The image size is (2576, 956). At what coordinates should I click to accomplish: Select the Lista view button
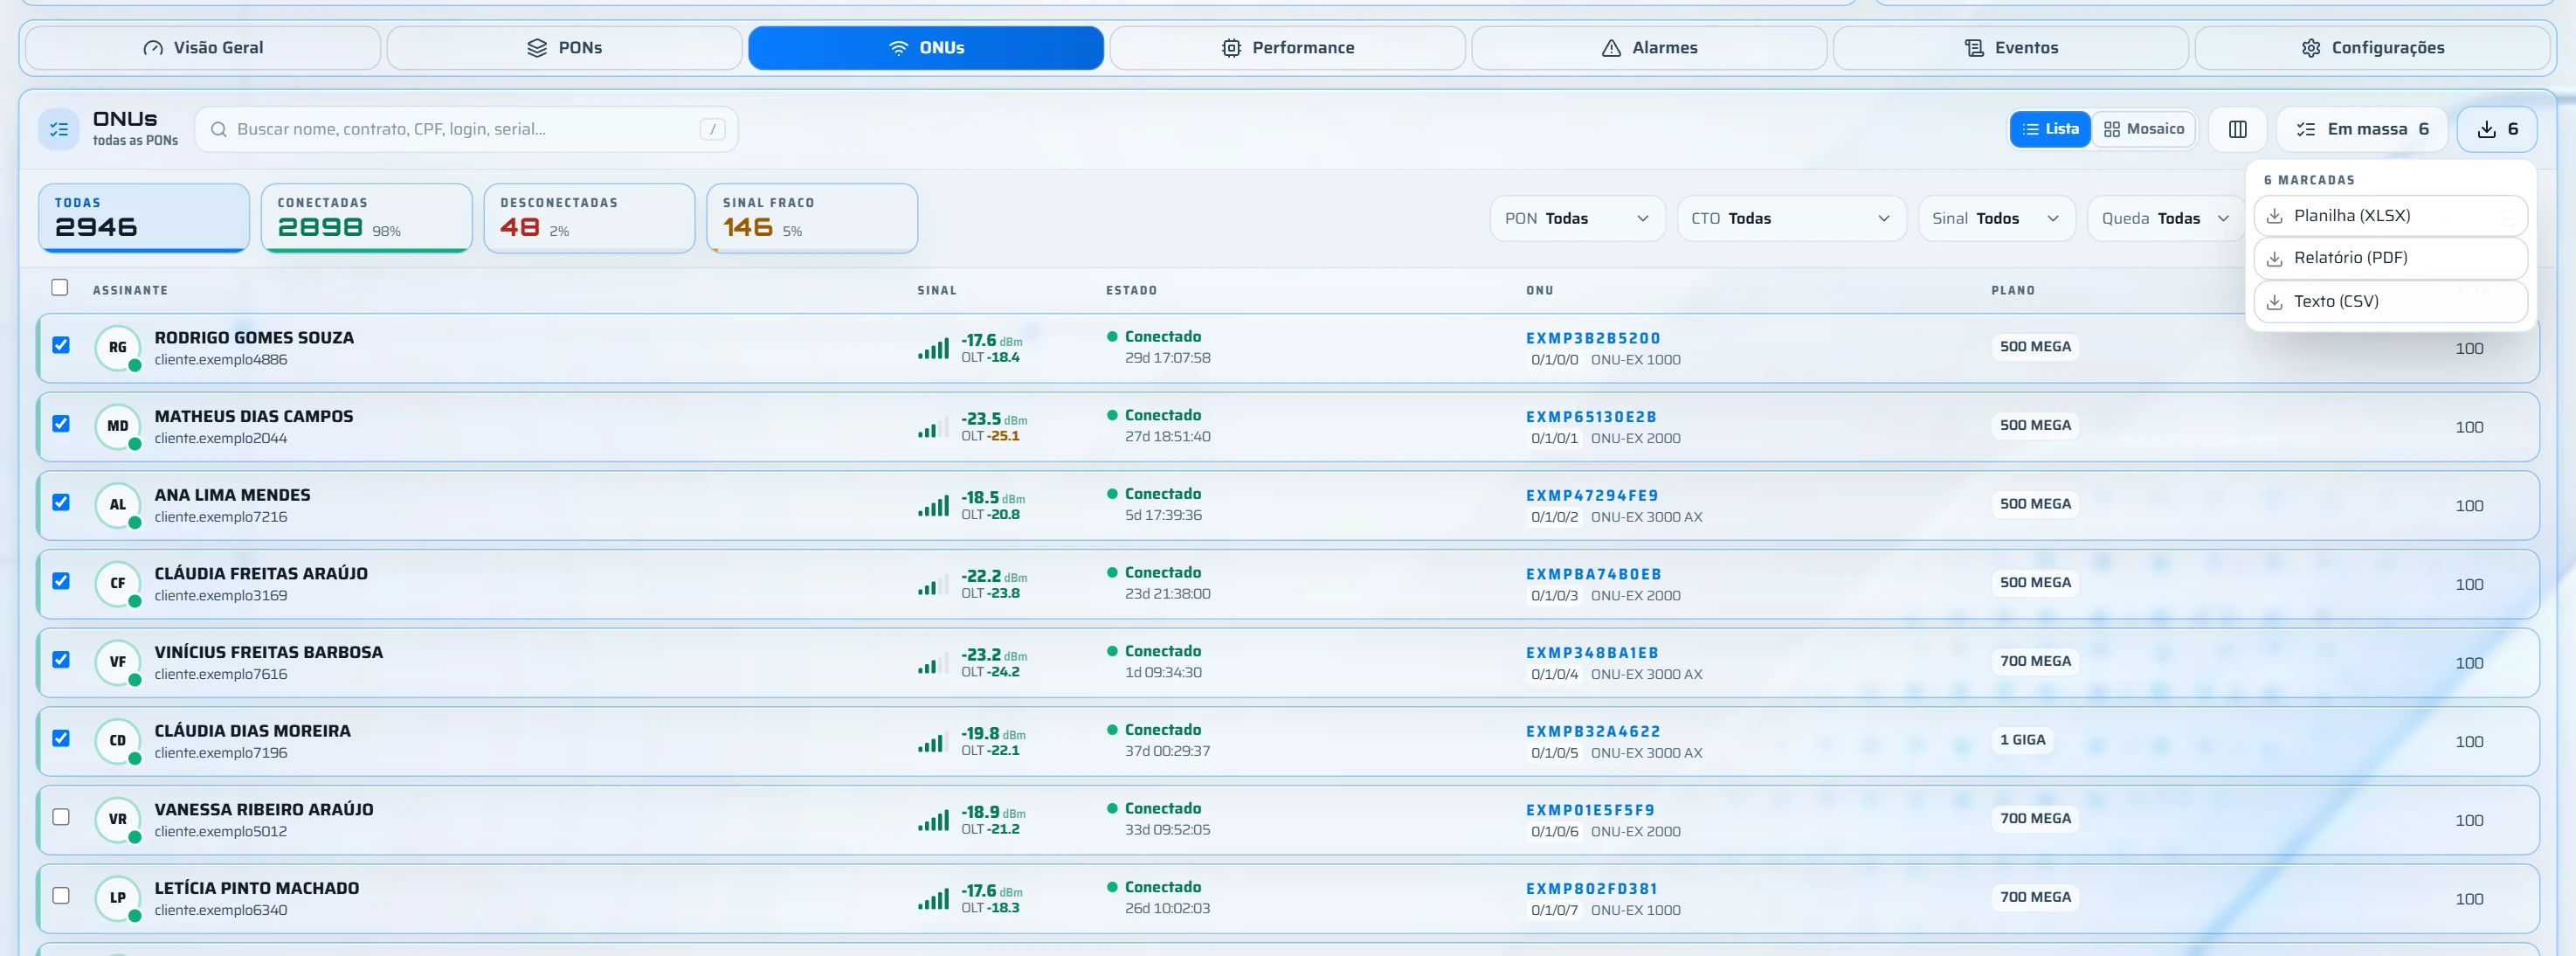[x=2049, y=129]
